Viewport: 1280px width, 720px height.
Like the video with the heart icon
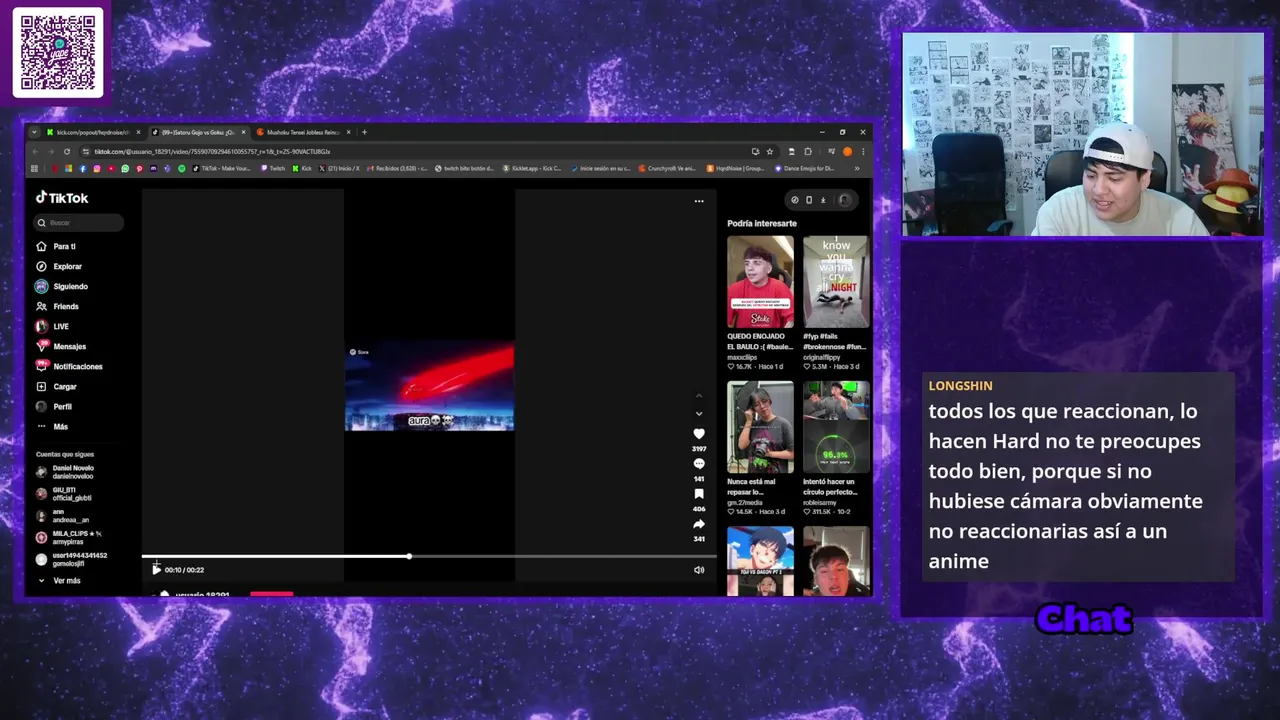(699, 434)
